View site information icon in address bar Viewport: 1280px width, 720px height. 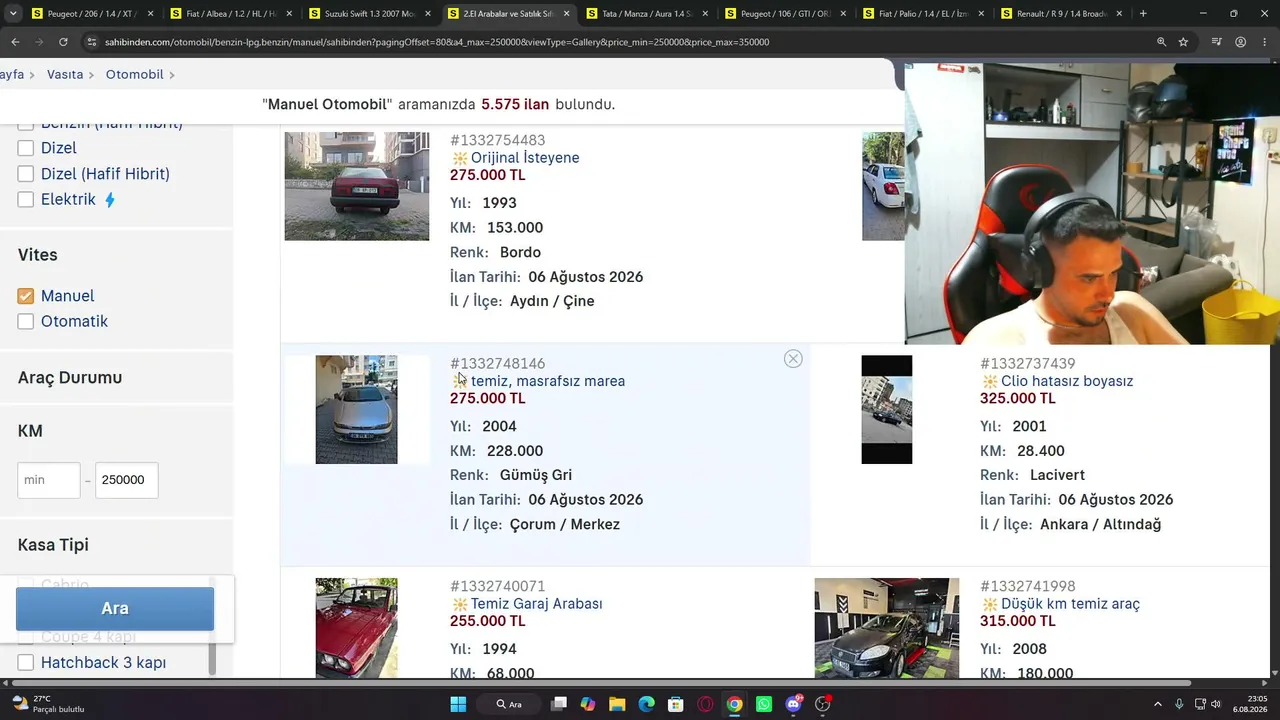[92, 42]
